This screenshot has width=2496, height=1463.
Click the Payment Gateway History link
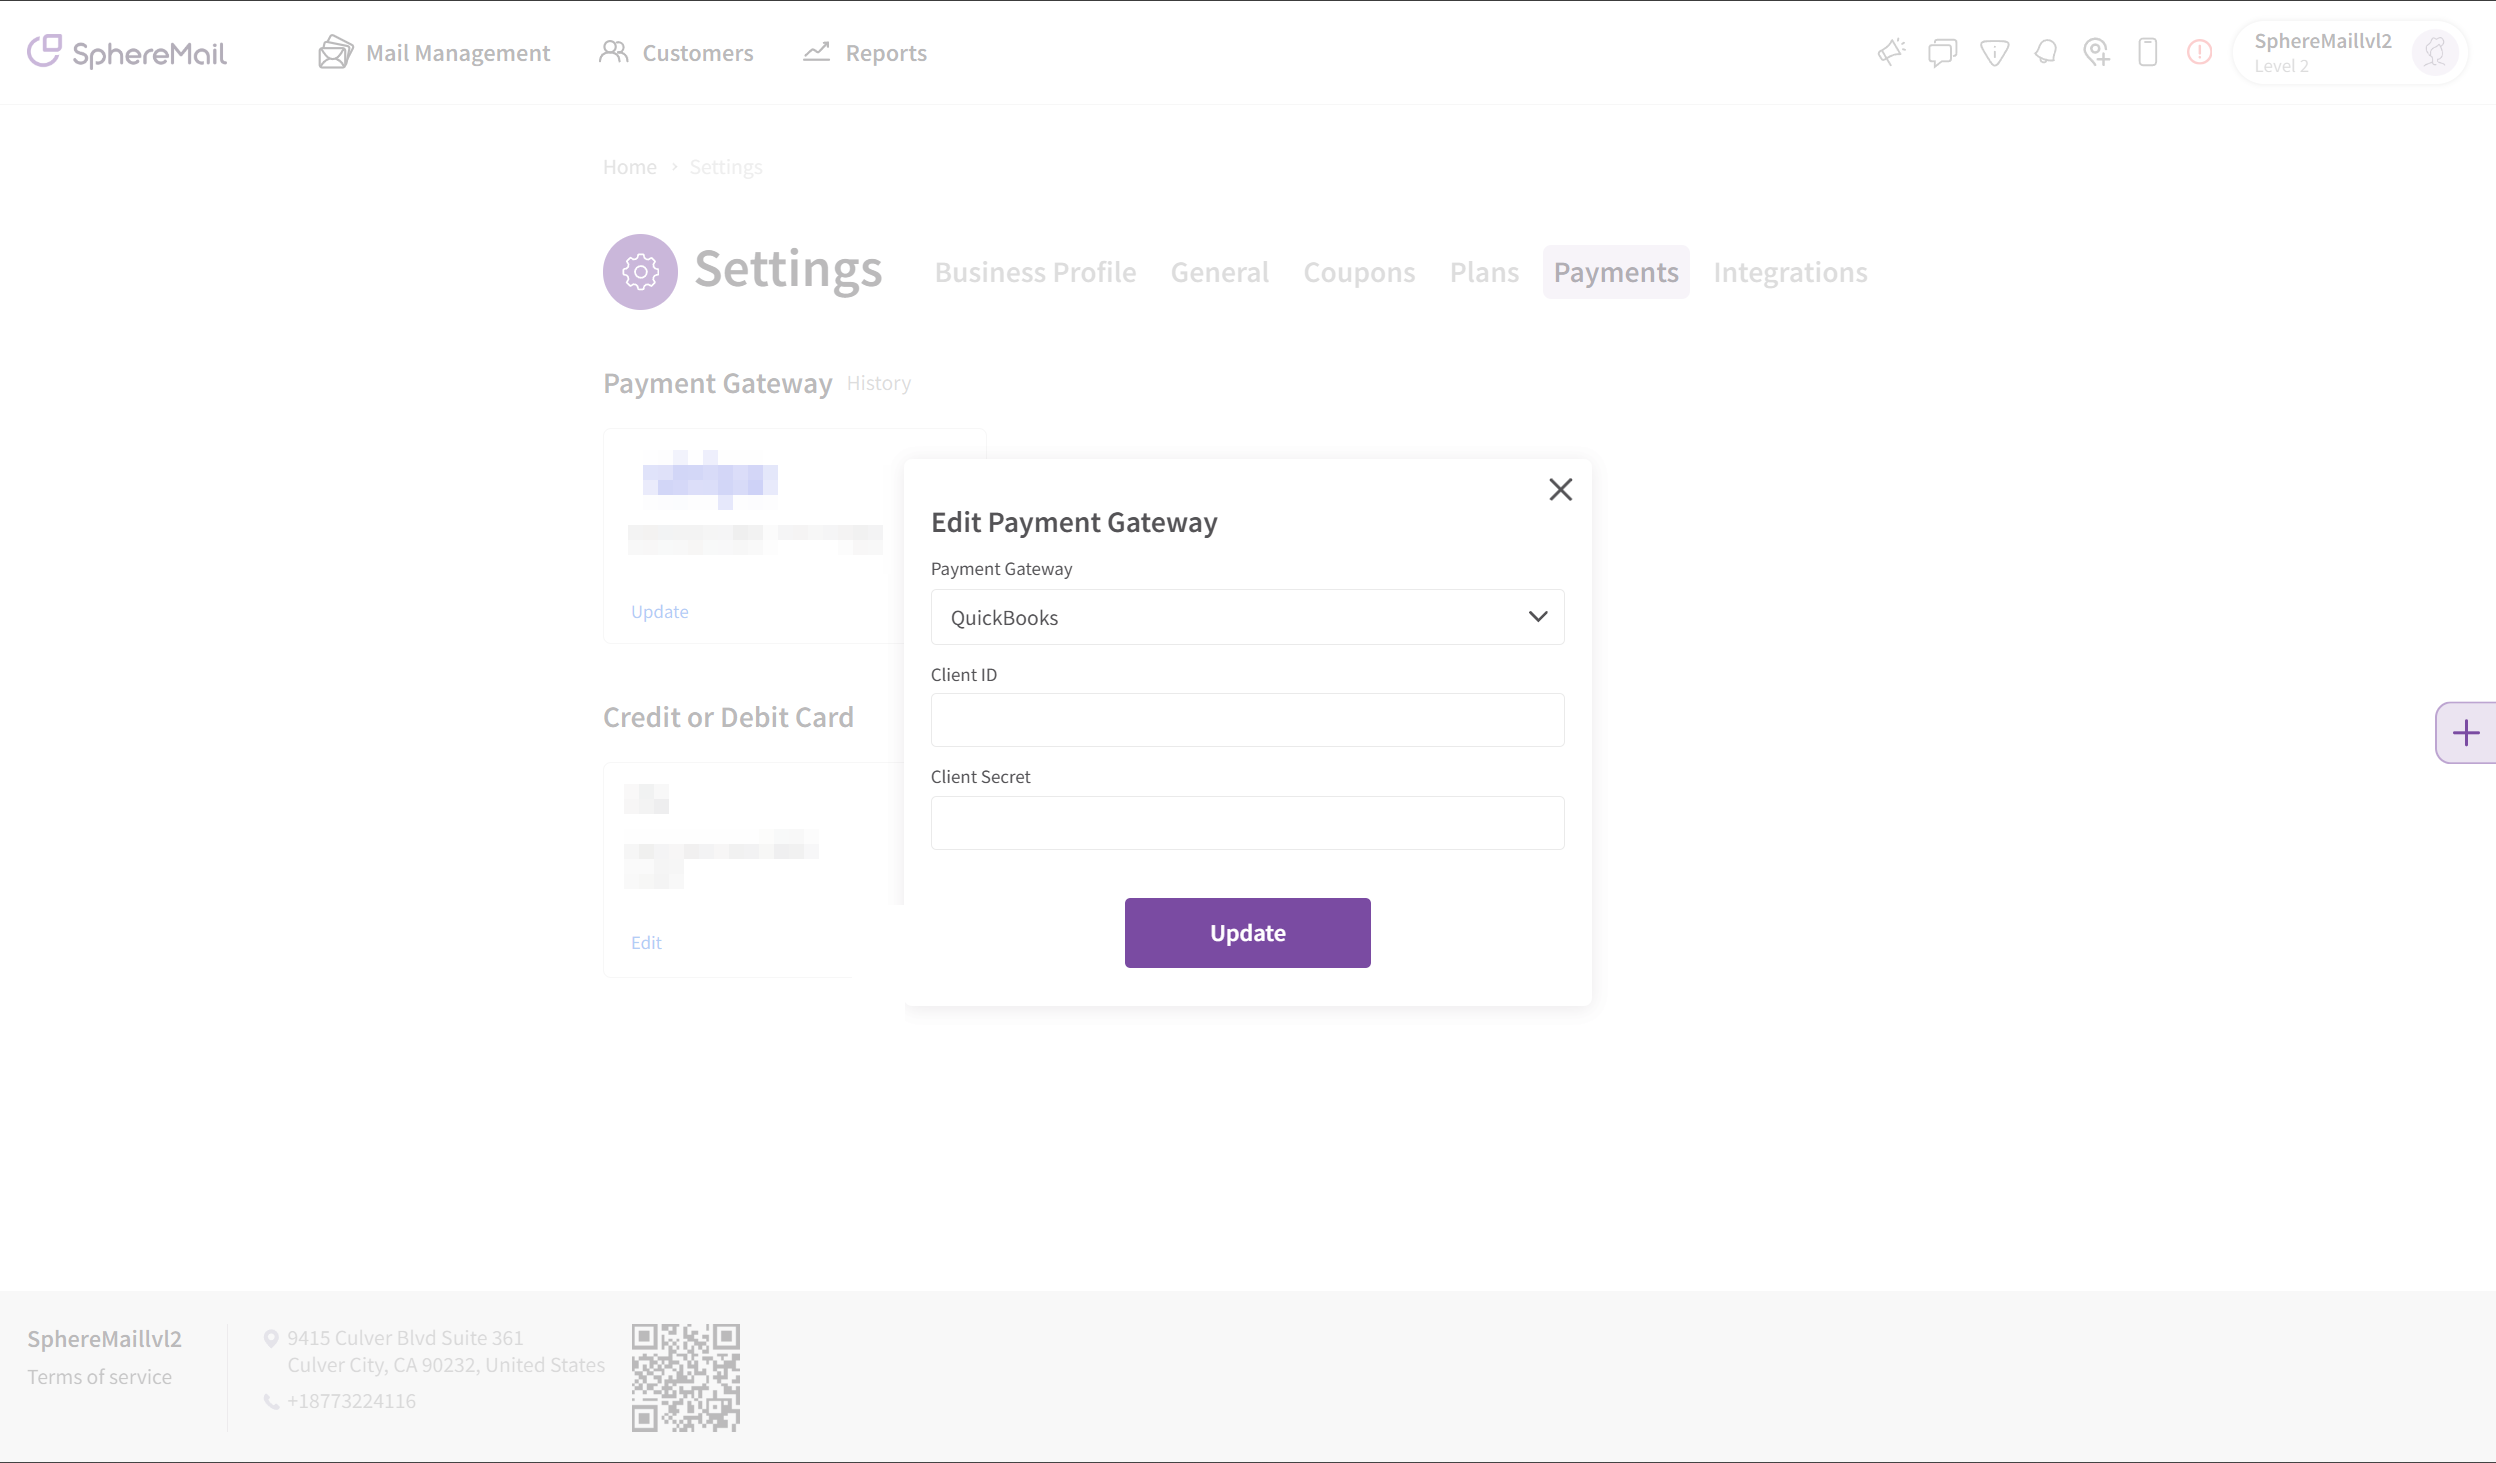pyautogui.click(x=878, y=383)
